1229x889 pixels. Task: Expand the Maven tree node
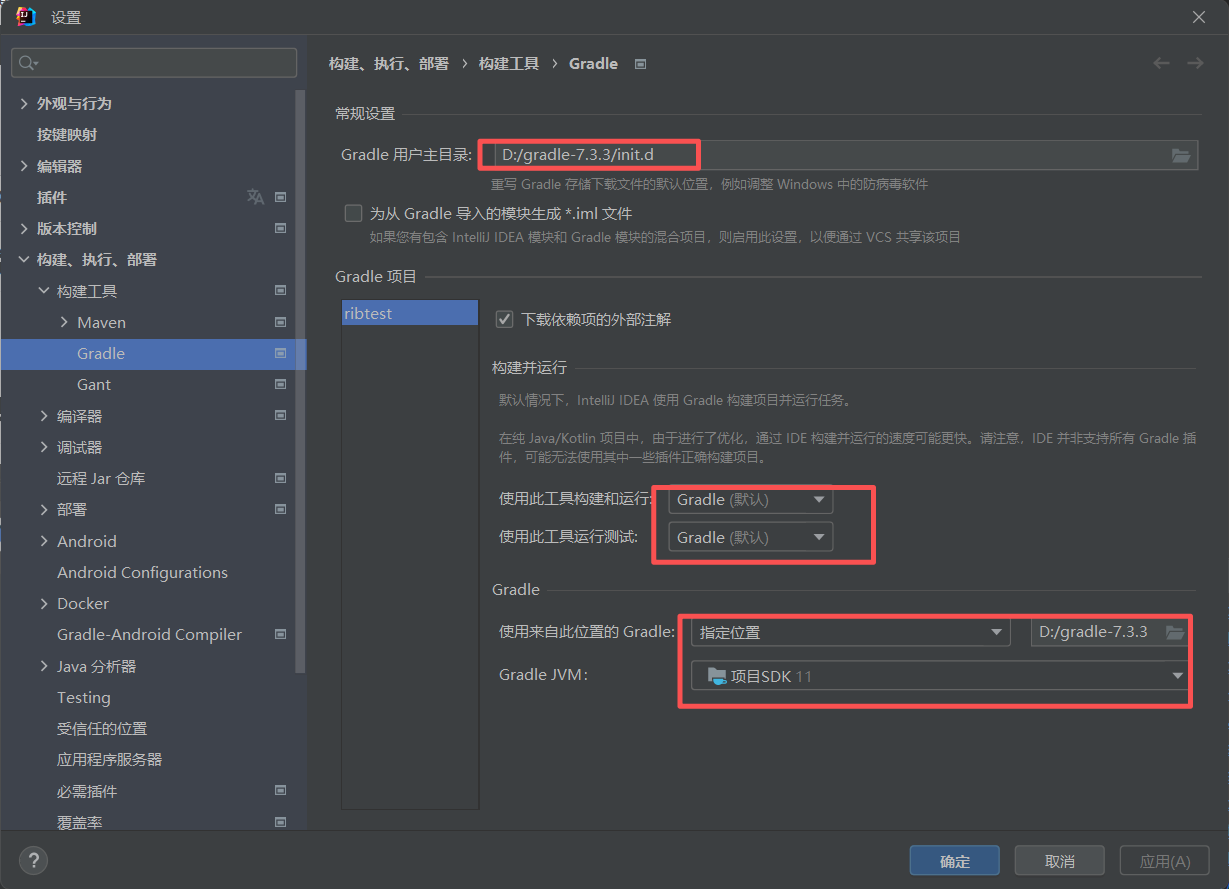click(x=64, y=322)
